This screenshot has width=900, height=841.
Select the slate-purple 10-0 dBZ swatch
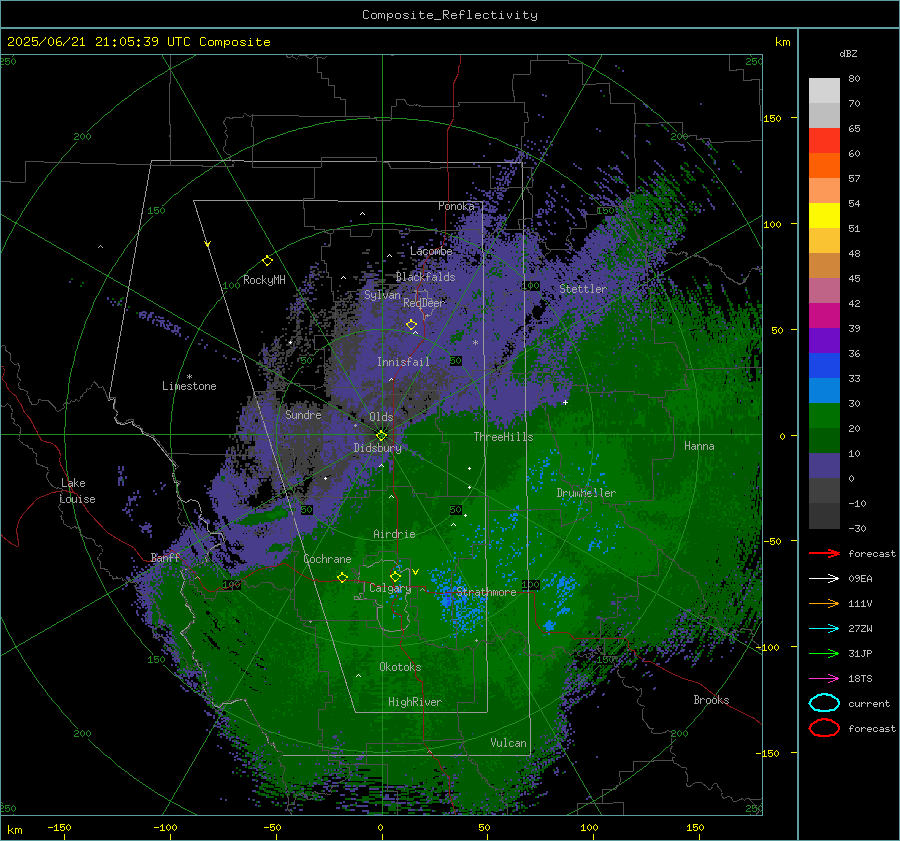(824, 466)
